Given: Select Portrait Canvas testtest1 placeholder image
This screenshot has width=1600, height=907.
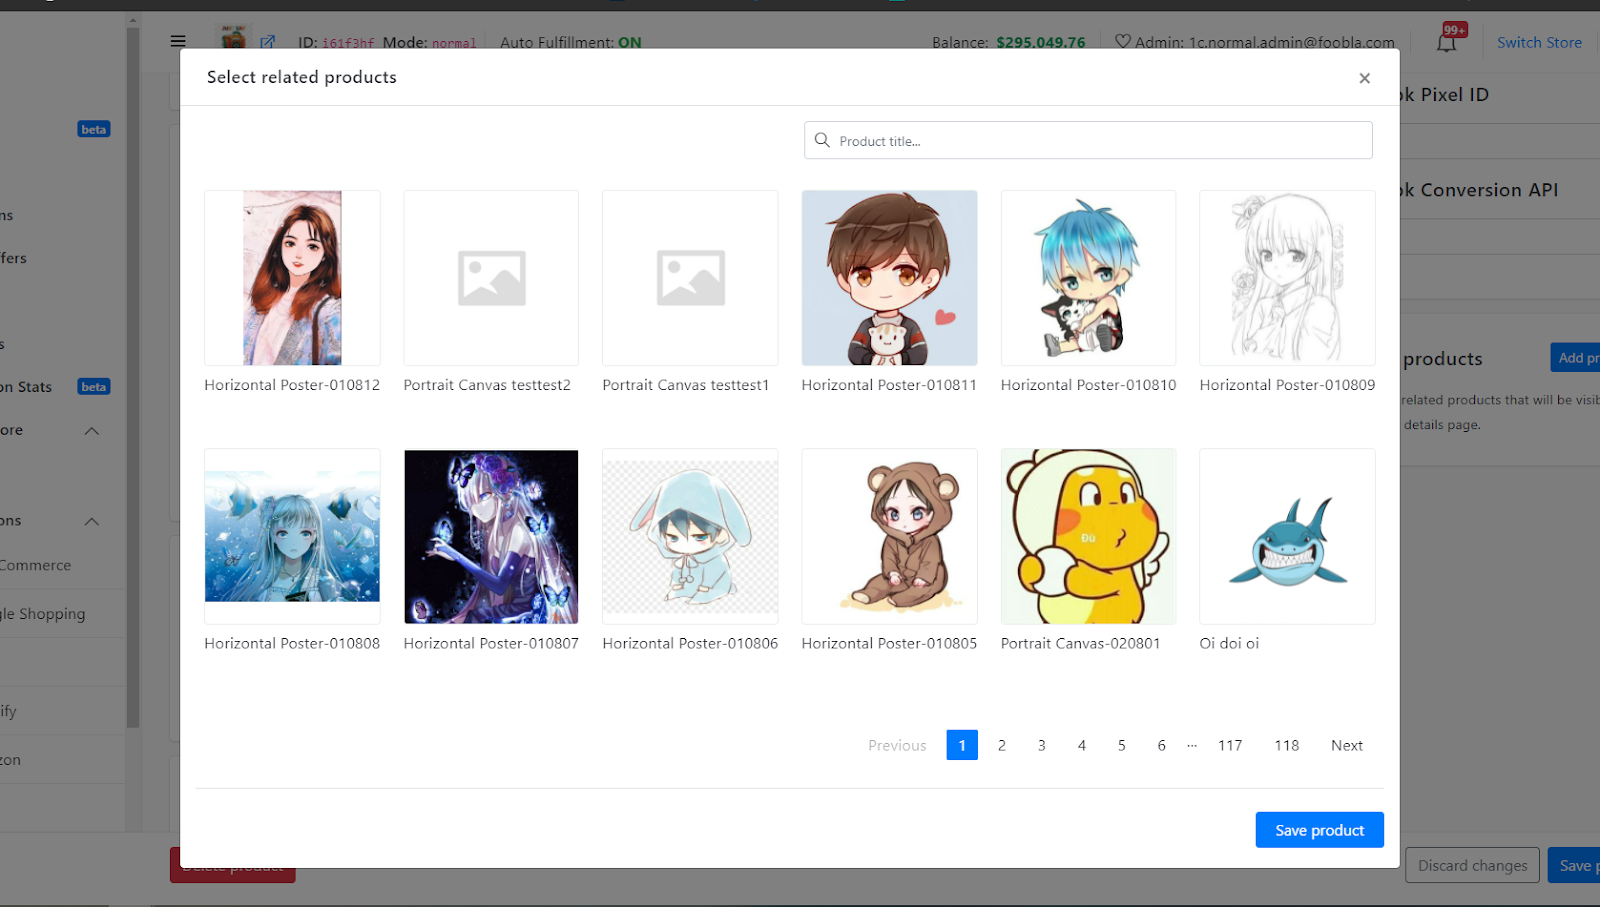Looking at the screenshot, I should [690, 278].
